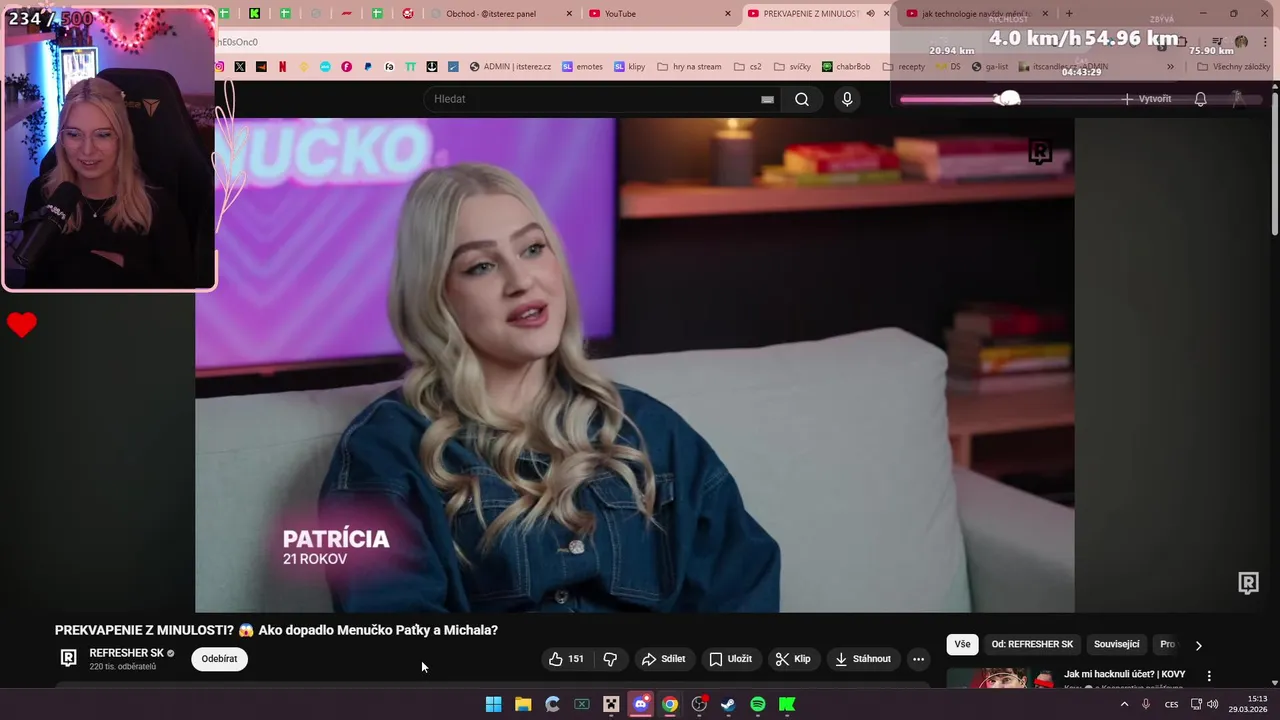Open Kick app green icon on taskbar
Viewport: 1280px width, 720px height.
click(x=787, y=704)
